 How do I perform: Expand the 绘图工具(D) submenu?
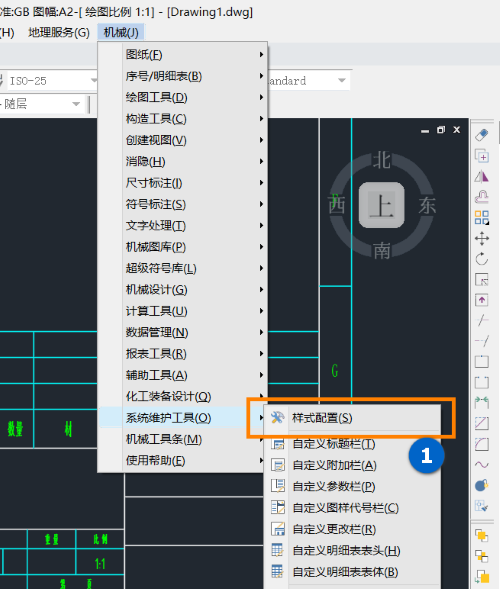pyautogui.click(x=183, y=97)
